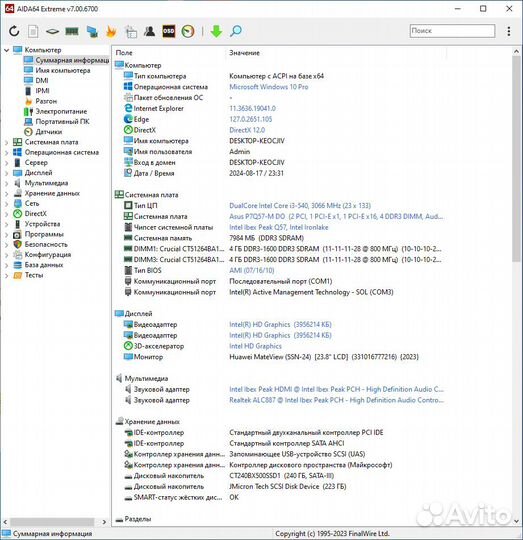The height and width of the screenshot is (540, 523).
Task: Open the three-dot menu button
Action: click(x=509, y=31)
